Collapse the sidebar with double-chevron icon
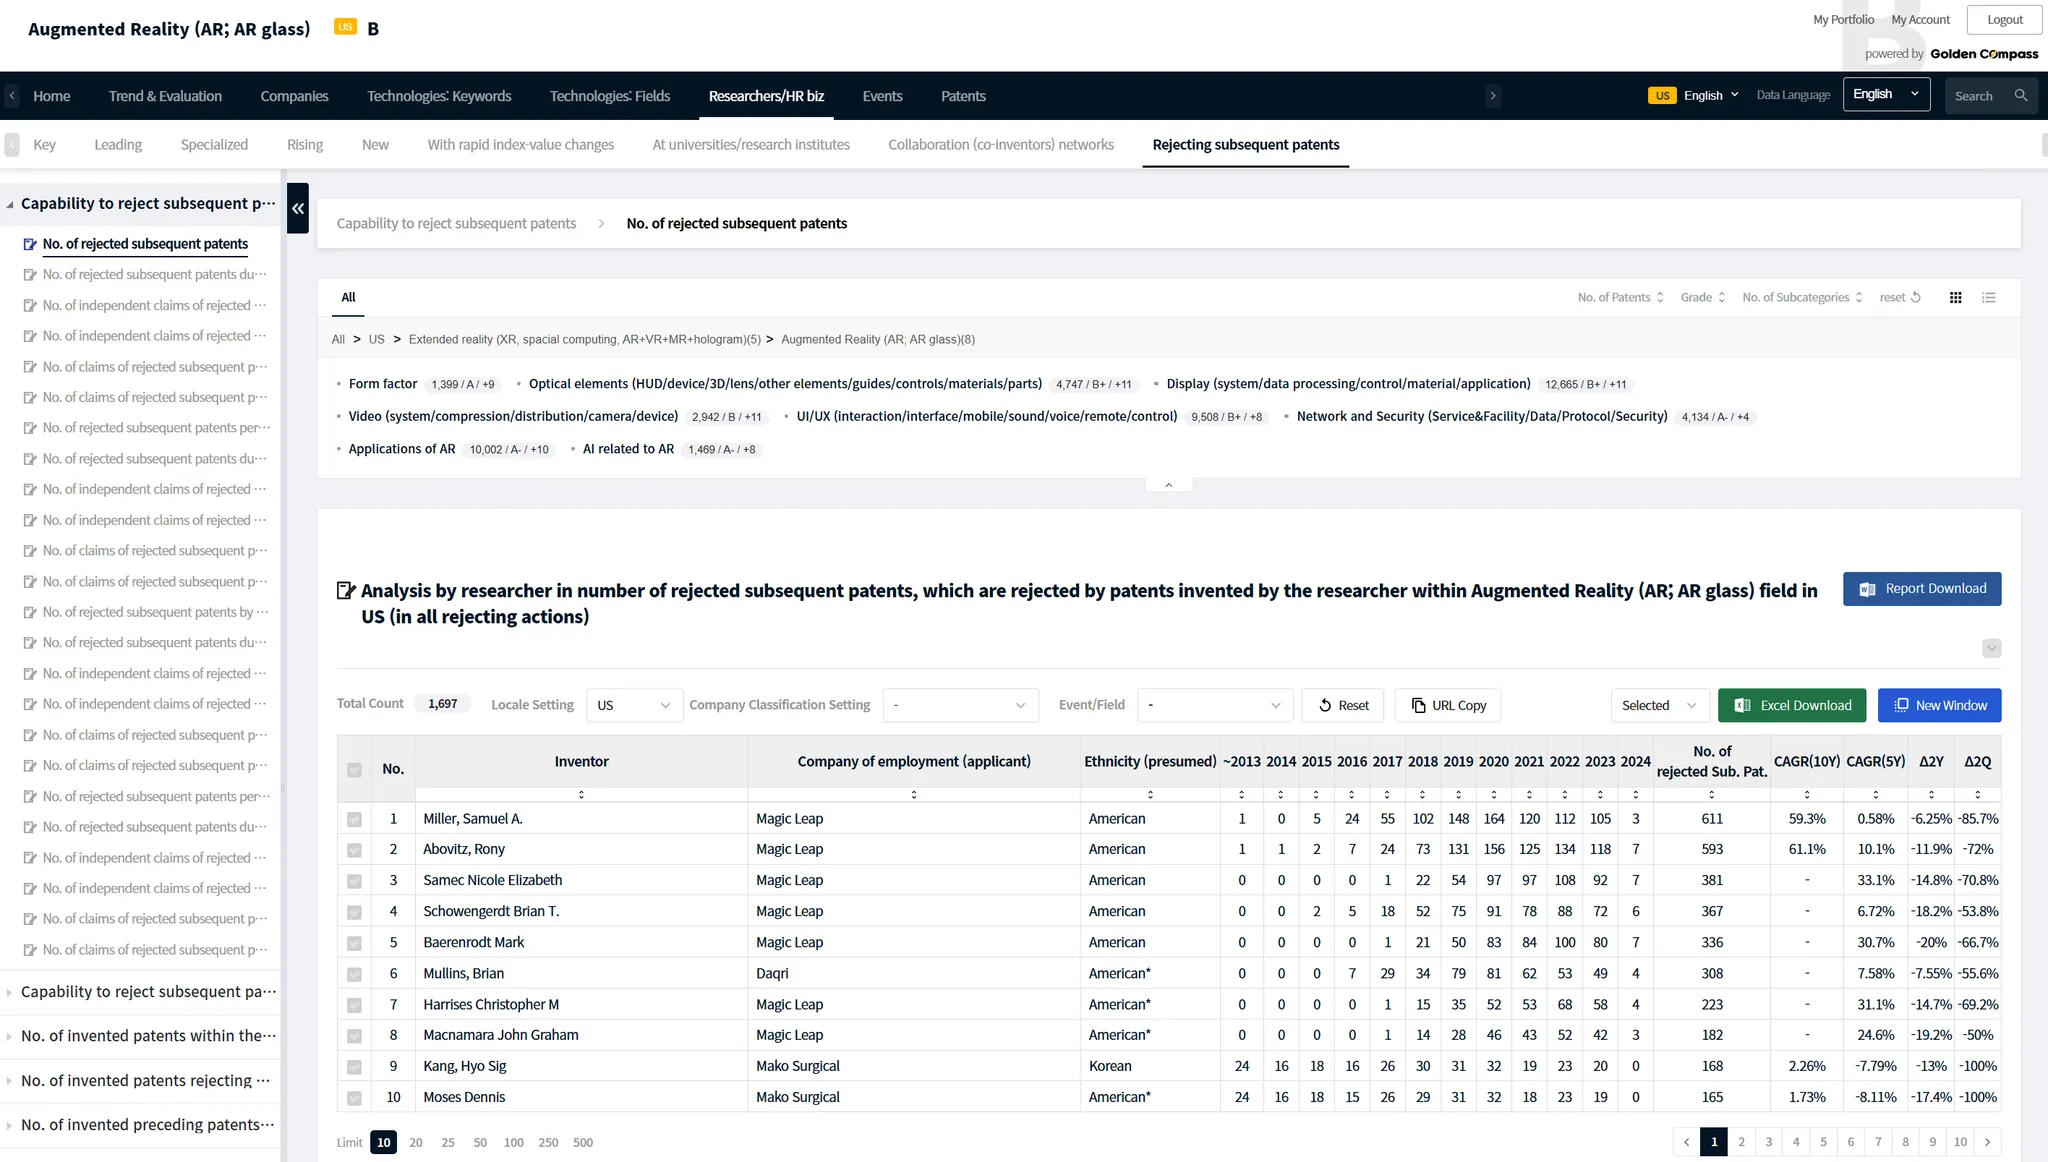Viewport: 2048px width, 1162px height. (297, 208)
